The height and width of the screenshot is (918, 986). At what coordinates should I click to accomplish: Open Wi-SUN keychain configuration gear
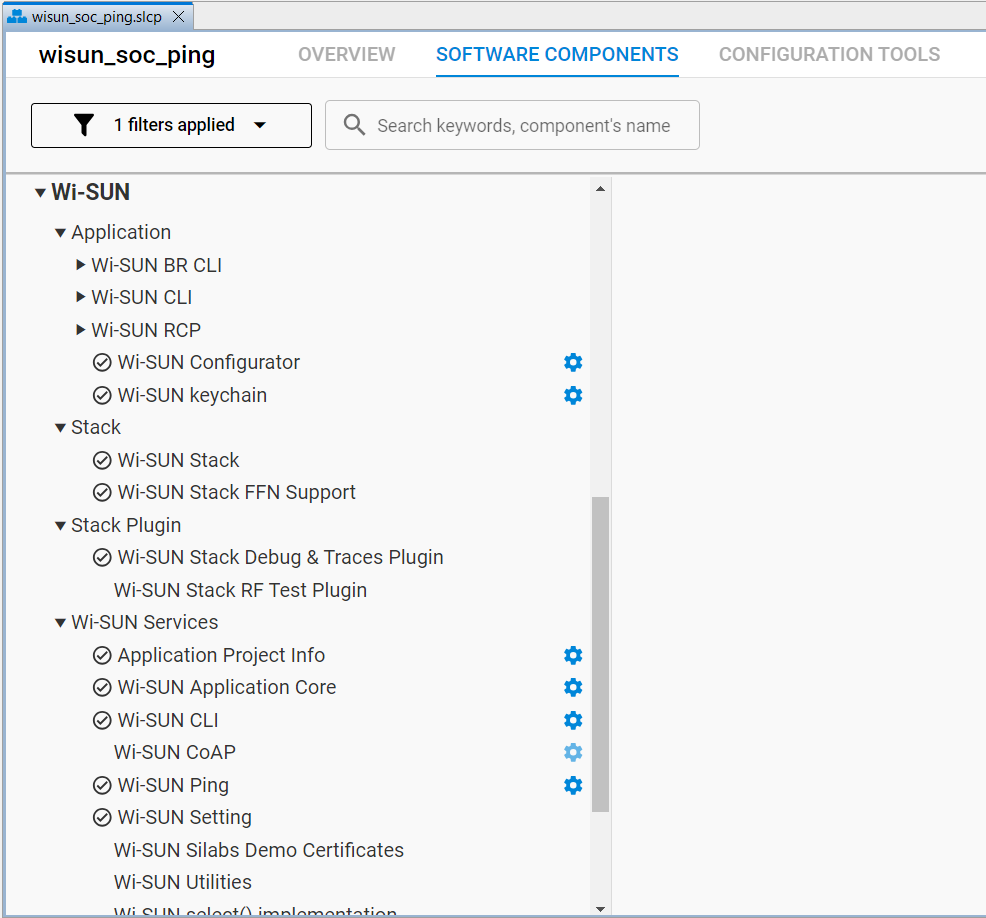click(573, 395)
